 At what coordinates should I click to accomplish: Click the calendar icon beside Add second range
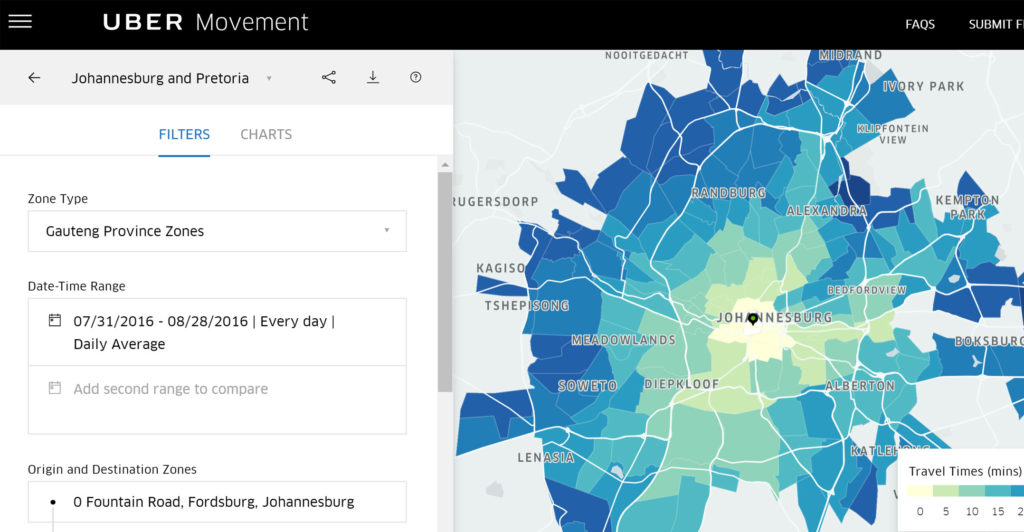coord(55,388)
